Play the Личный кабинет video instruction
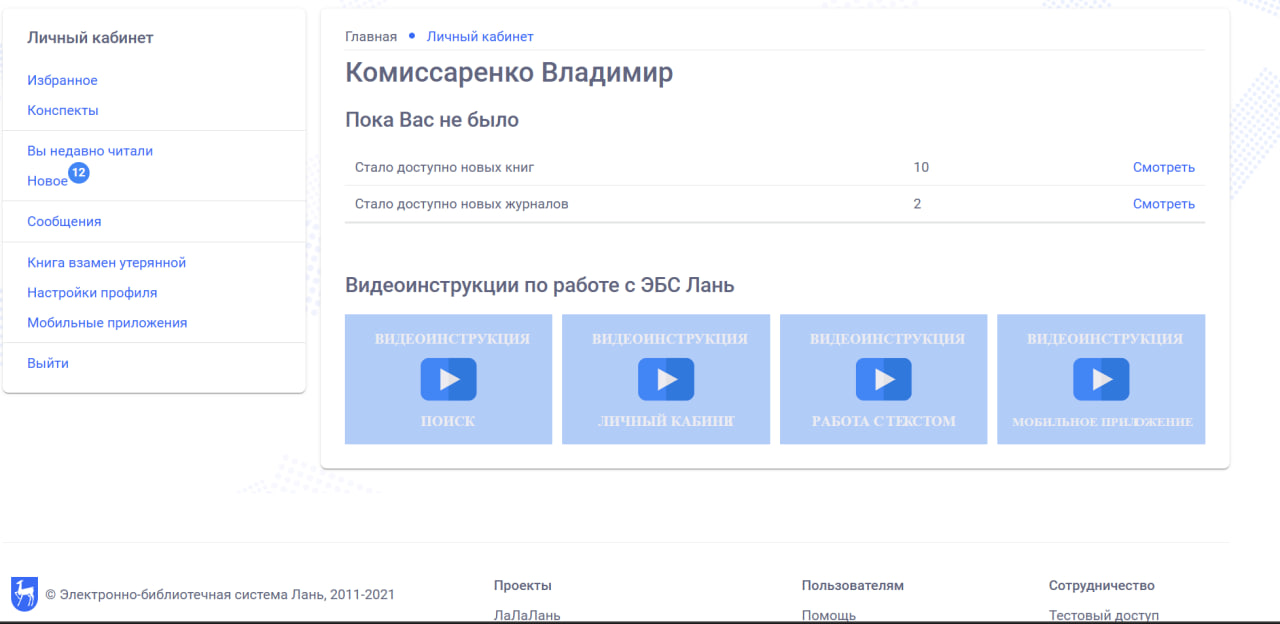The width and height of the screenshot is (1280, 624). coord(666,379)
